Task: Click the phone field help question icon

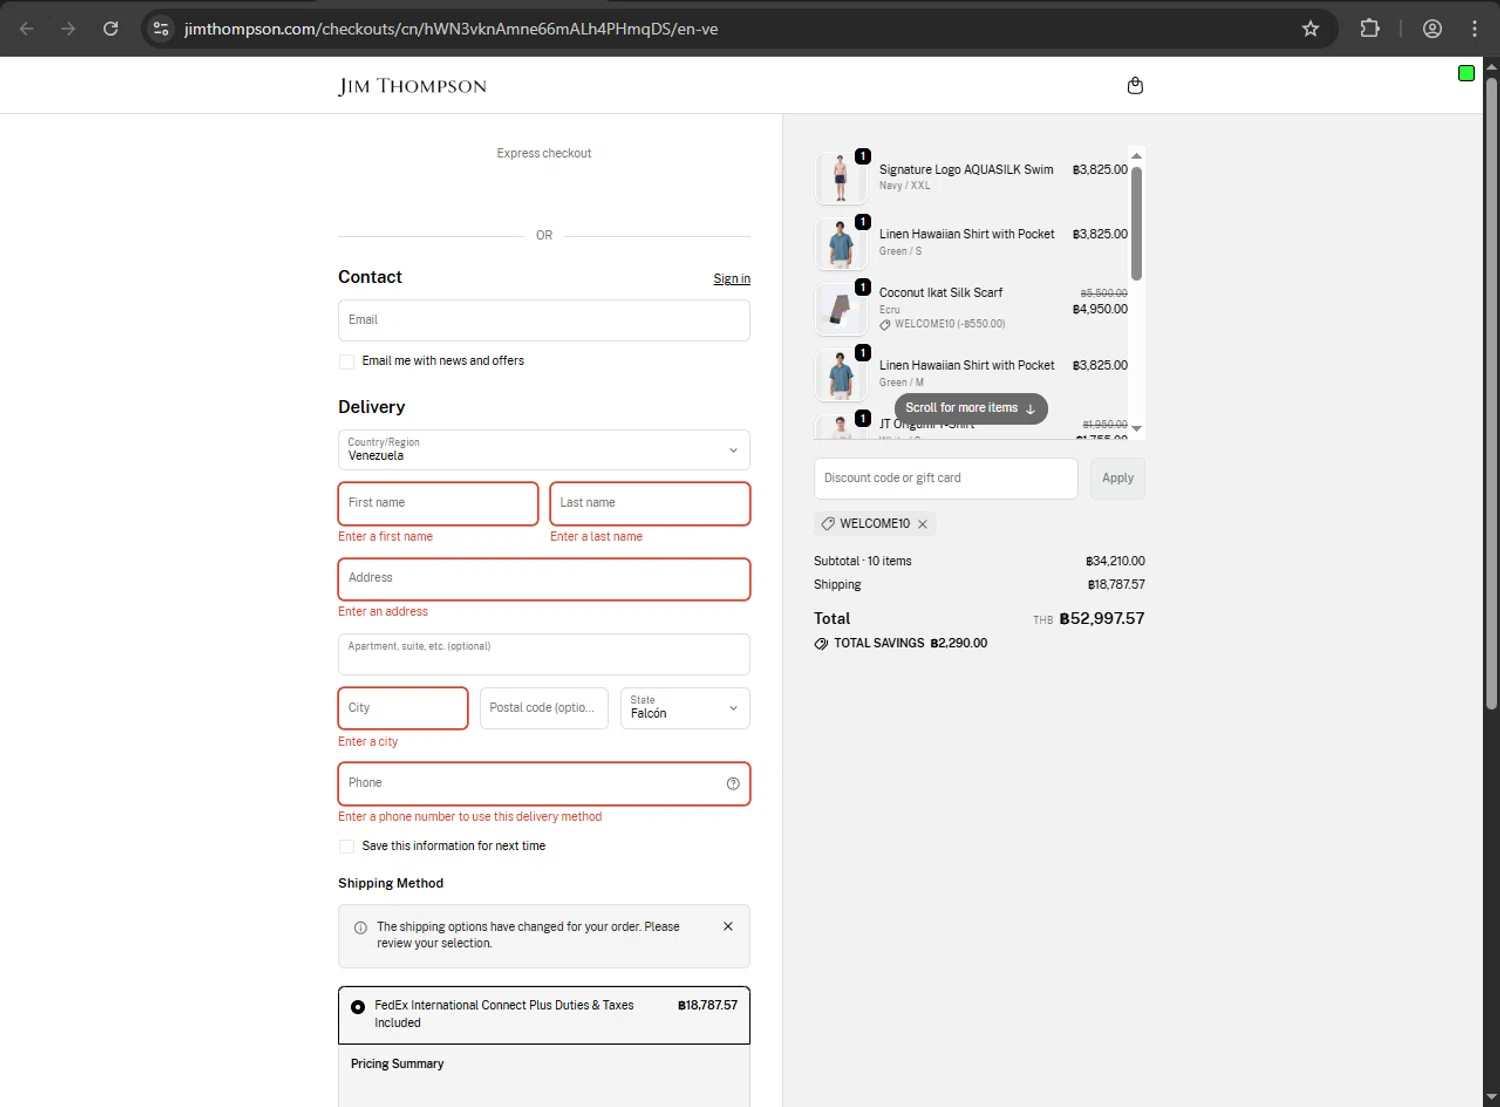Action: point(733,784)
